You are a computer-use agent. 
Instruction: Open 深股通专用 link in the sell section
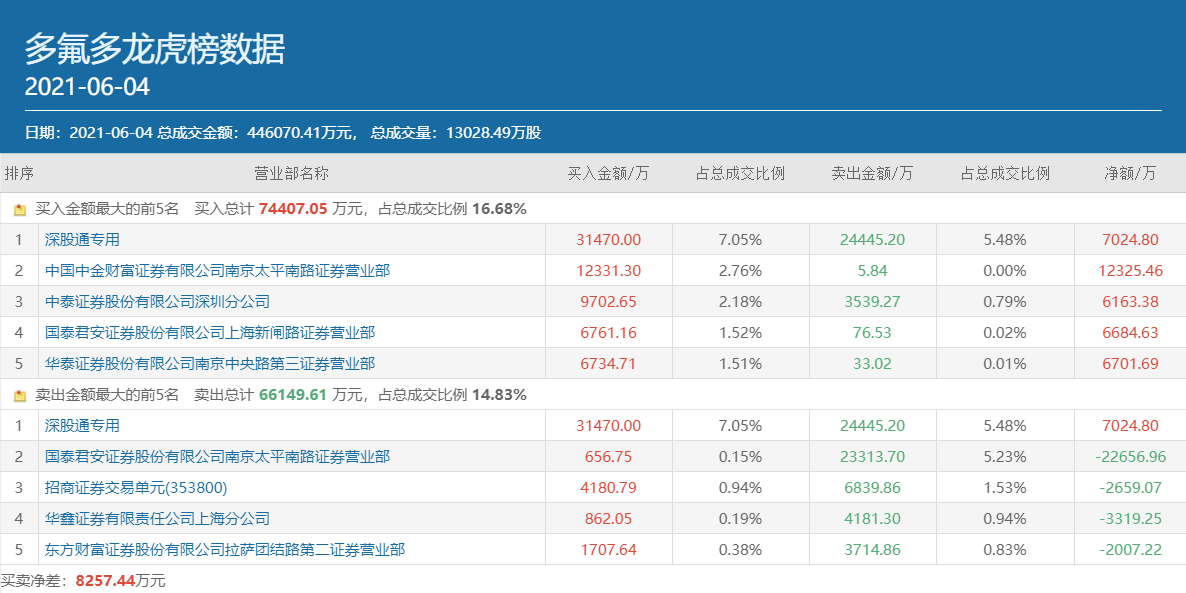coord(82,426)
